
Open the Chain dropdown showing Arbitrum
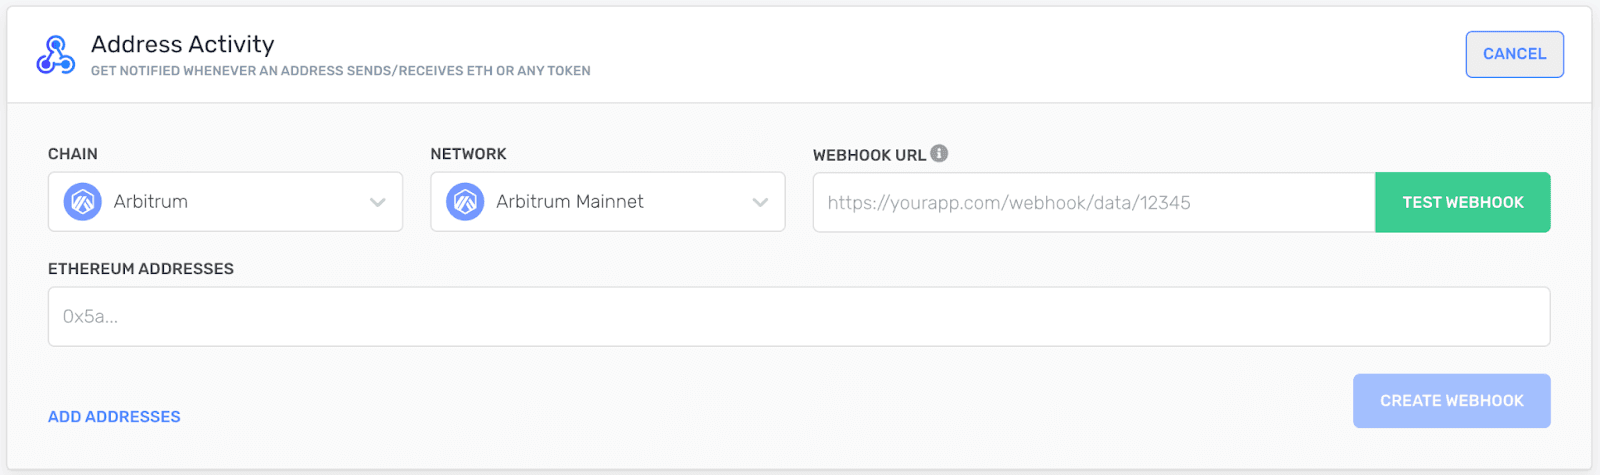click(225, 202)
